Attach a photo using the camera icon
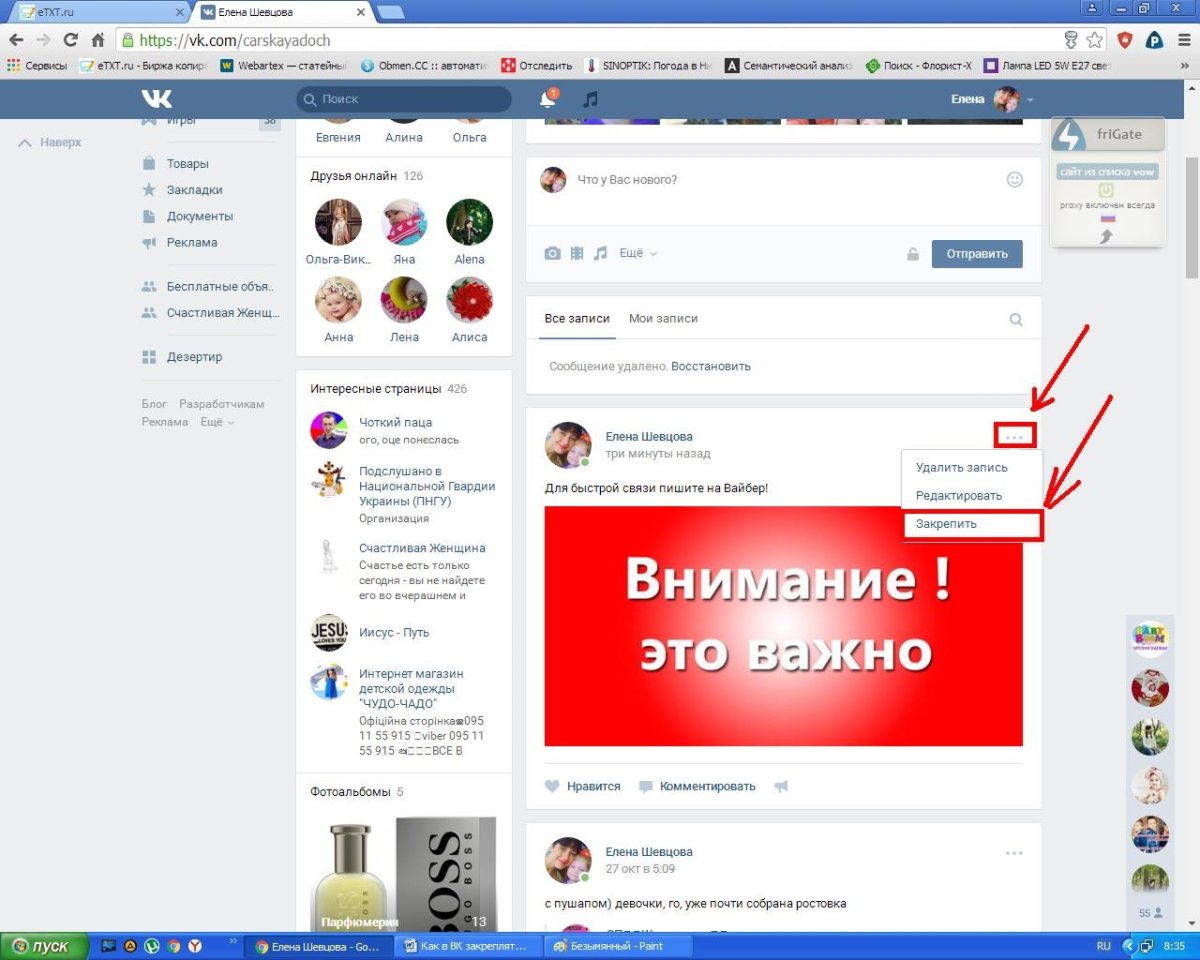 pyautogui.click(x=552, y=253)
